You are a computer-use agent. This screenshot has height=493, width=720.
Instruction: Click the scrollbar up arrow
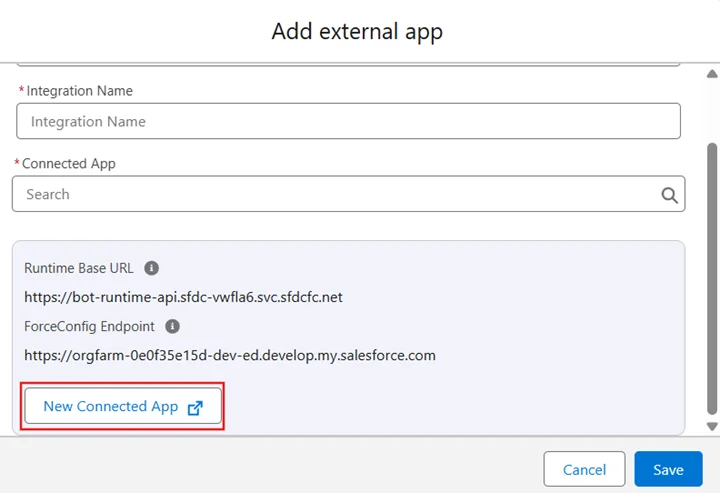tap(711, 72)
